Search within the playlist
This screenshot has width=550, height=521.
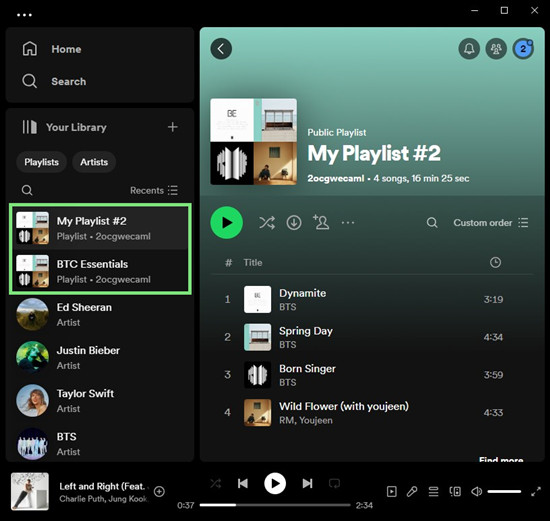click(x=432, y=222)
